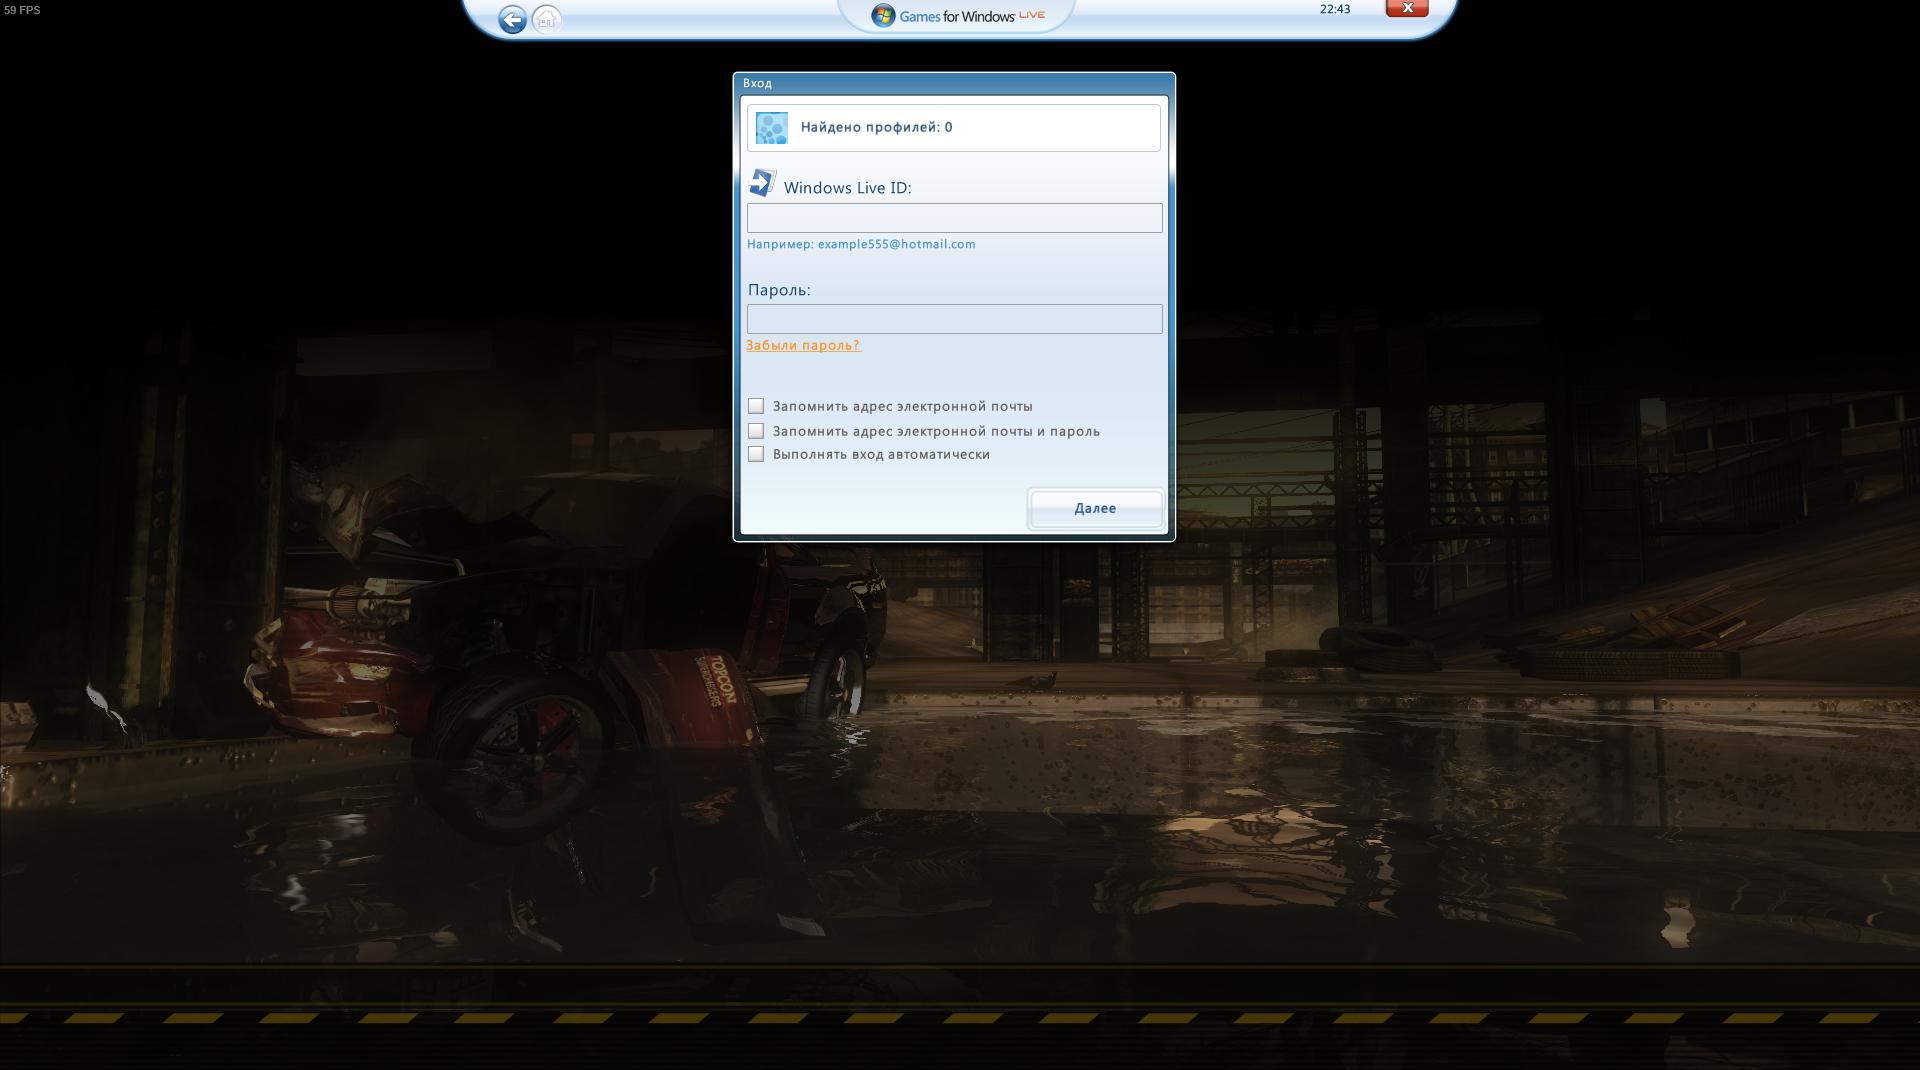
Task: Enable 'Запомнить адрес электронной почты' checkbox
Action: (756, 406)
